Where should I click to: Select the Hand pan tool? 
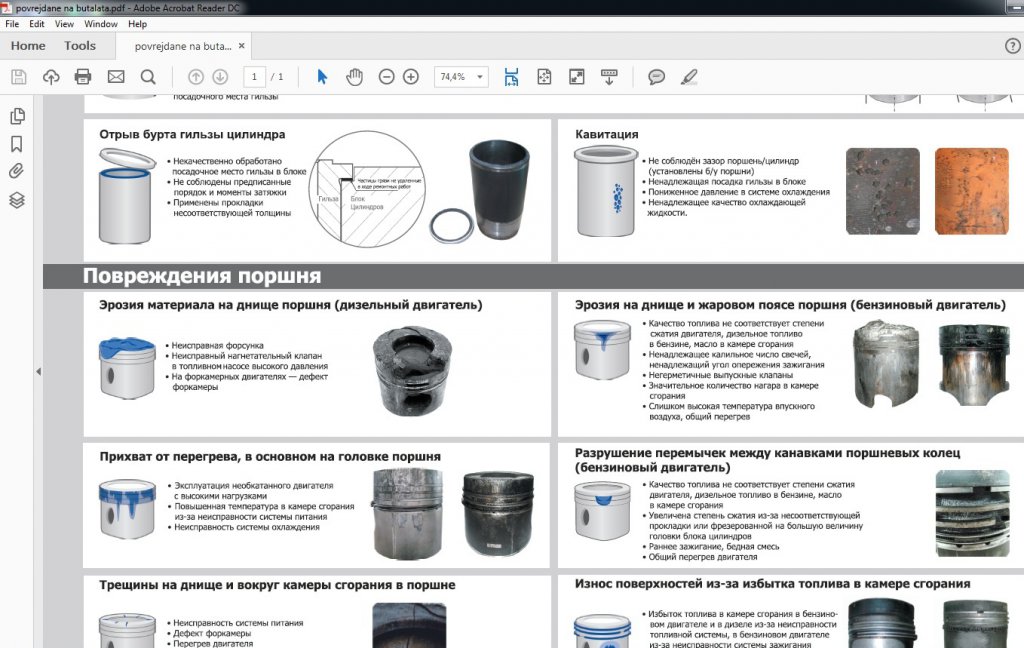click(x=354, y=77)
